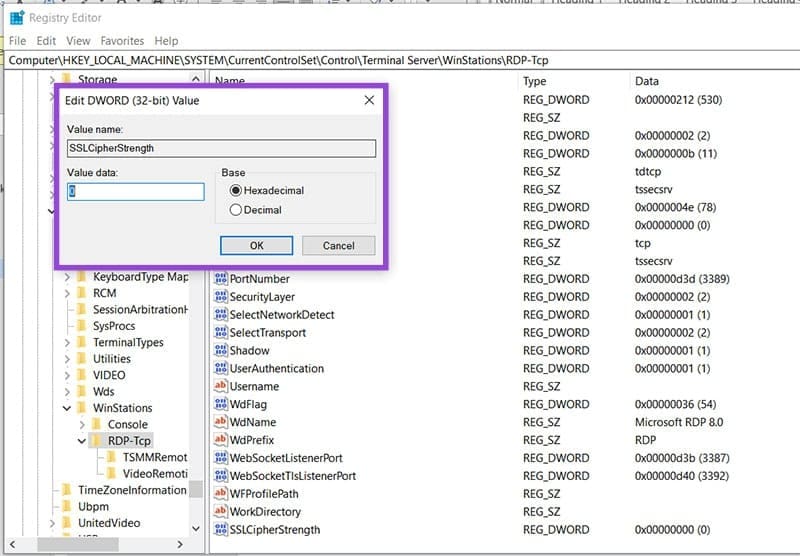Open the View menu
The image size is (800, 556).
pyautogui.click(x=78, y=41)
